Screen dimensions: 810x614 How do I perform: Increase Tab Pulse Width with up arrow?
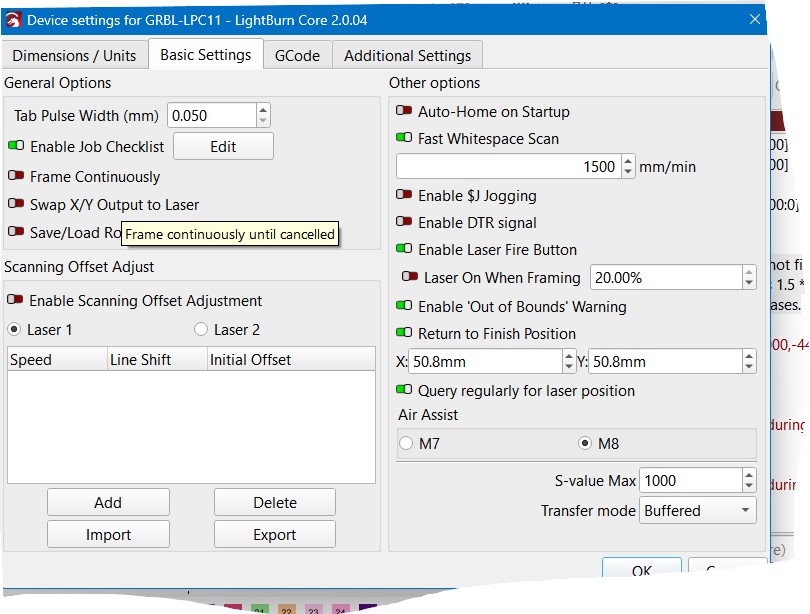[x=262, y=110]
